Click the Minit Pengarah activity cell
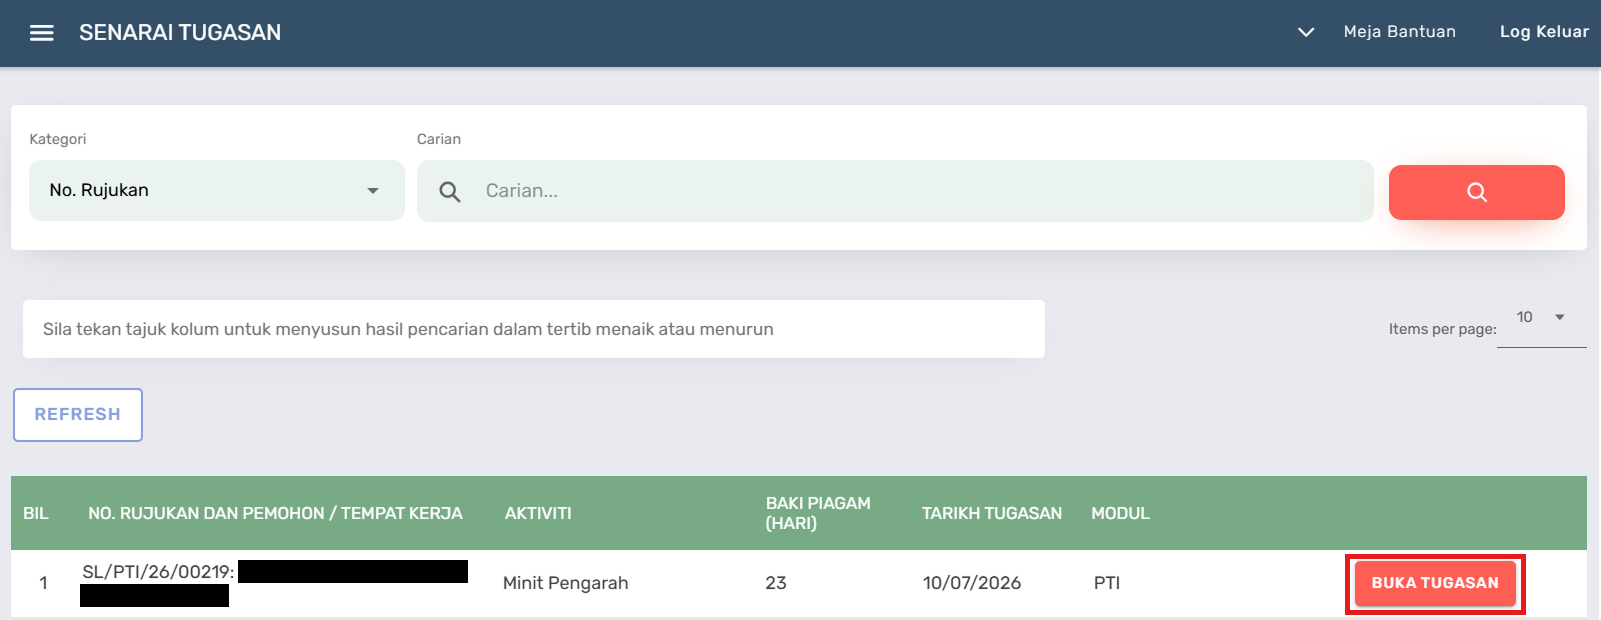 tap(565, 583)
